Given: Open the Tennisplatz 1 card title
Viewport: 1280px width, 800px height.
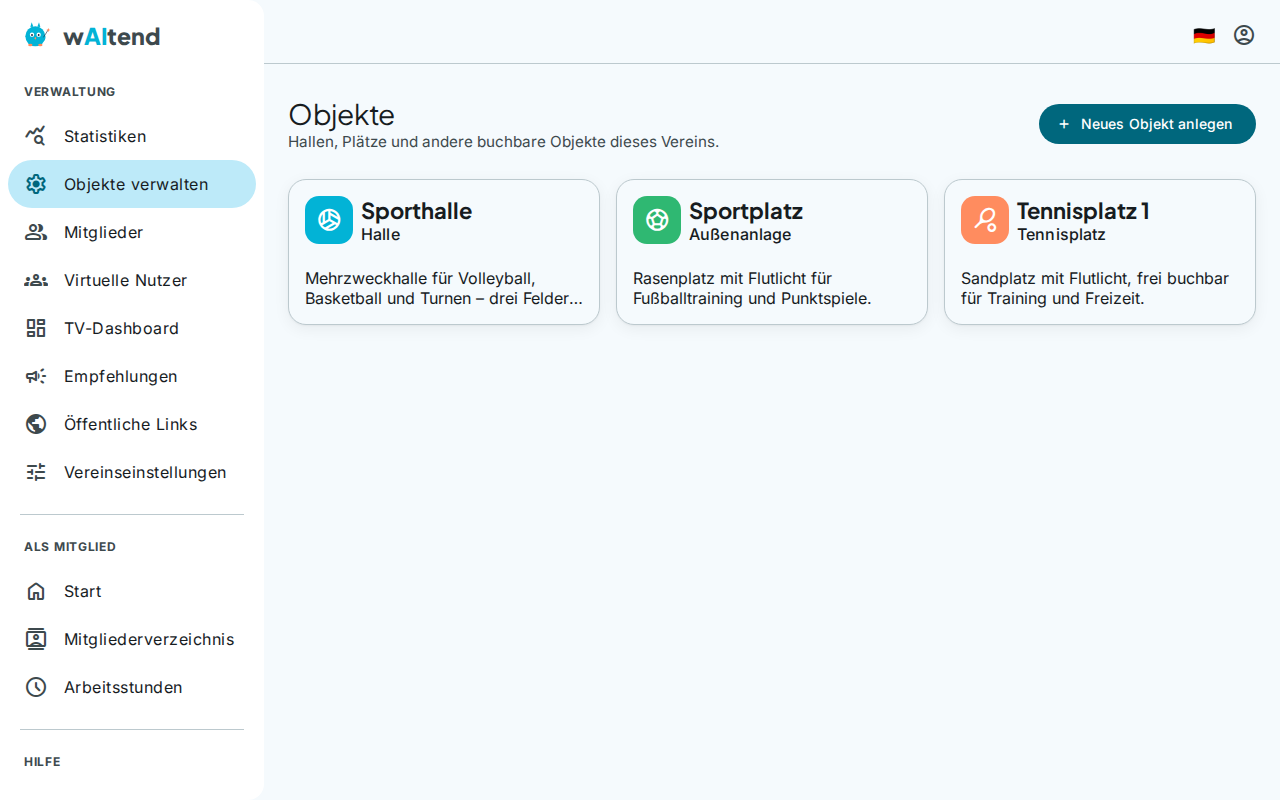Looking at the screenshot, I should click(1083, 211).
